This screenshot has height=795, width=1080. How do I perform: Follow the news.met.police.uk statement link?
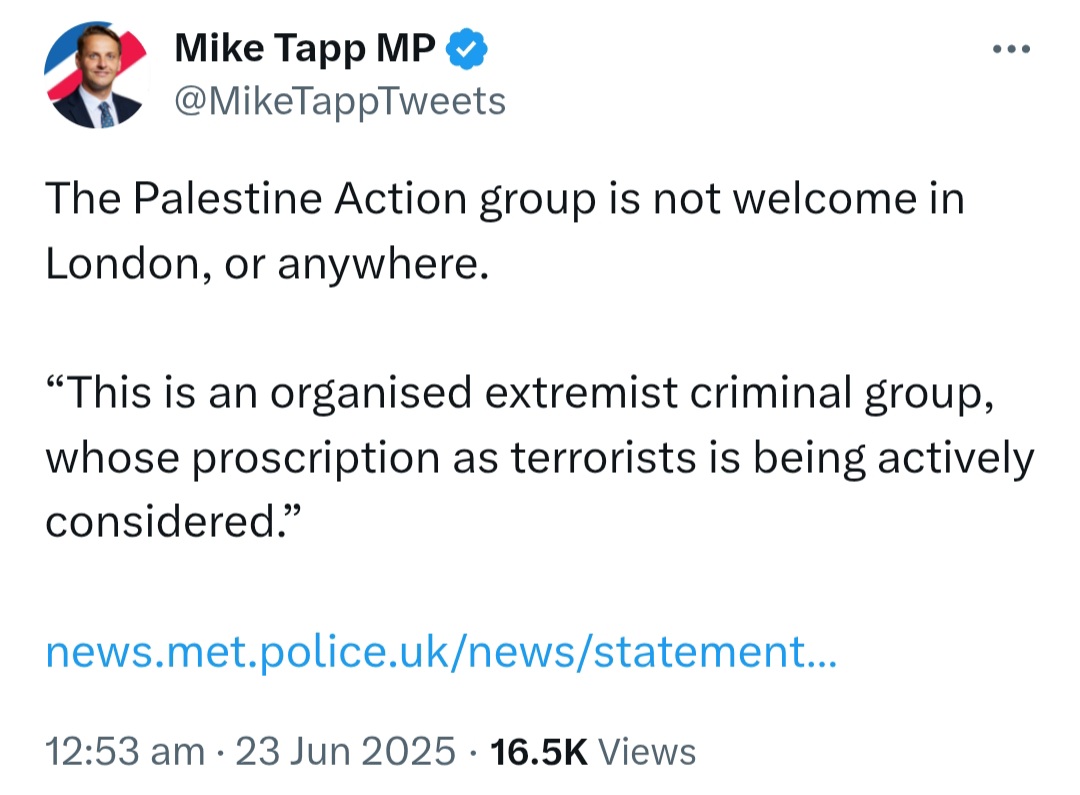click(442, 651)
